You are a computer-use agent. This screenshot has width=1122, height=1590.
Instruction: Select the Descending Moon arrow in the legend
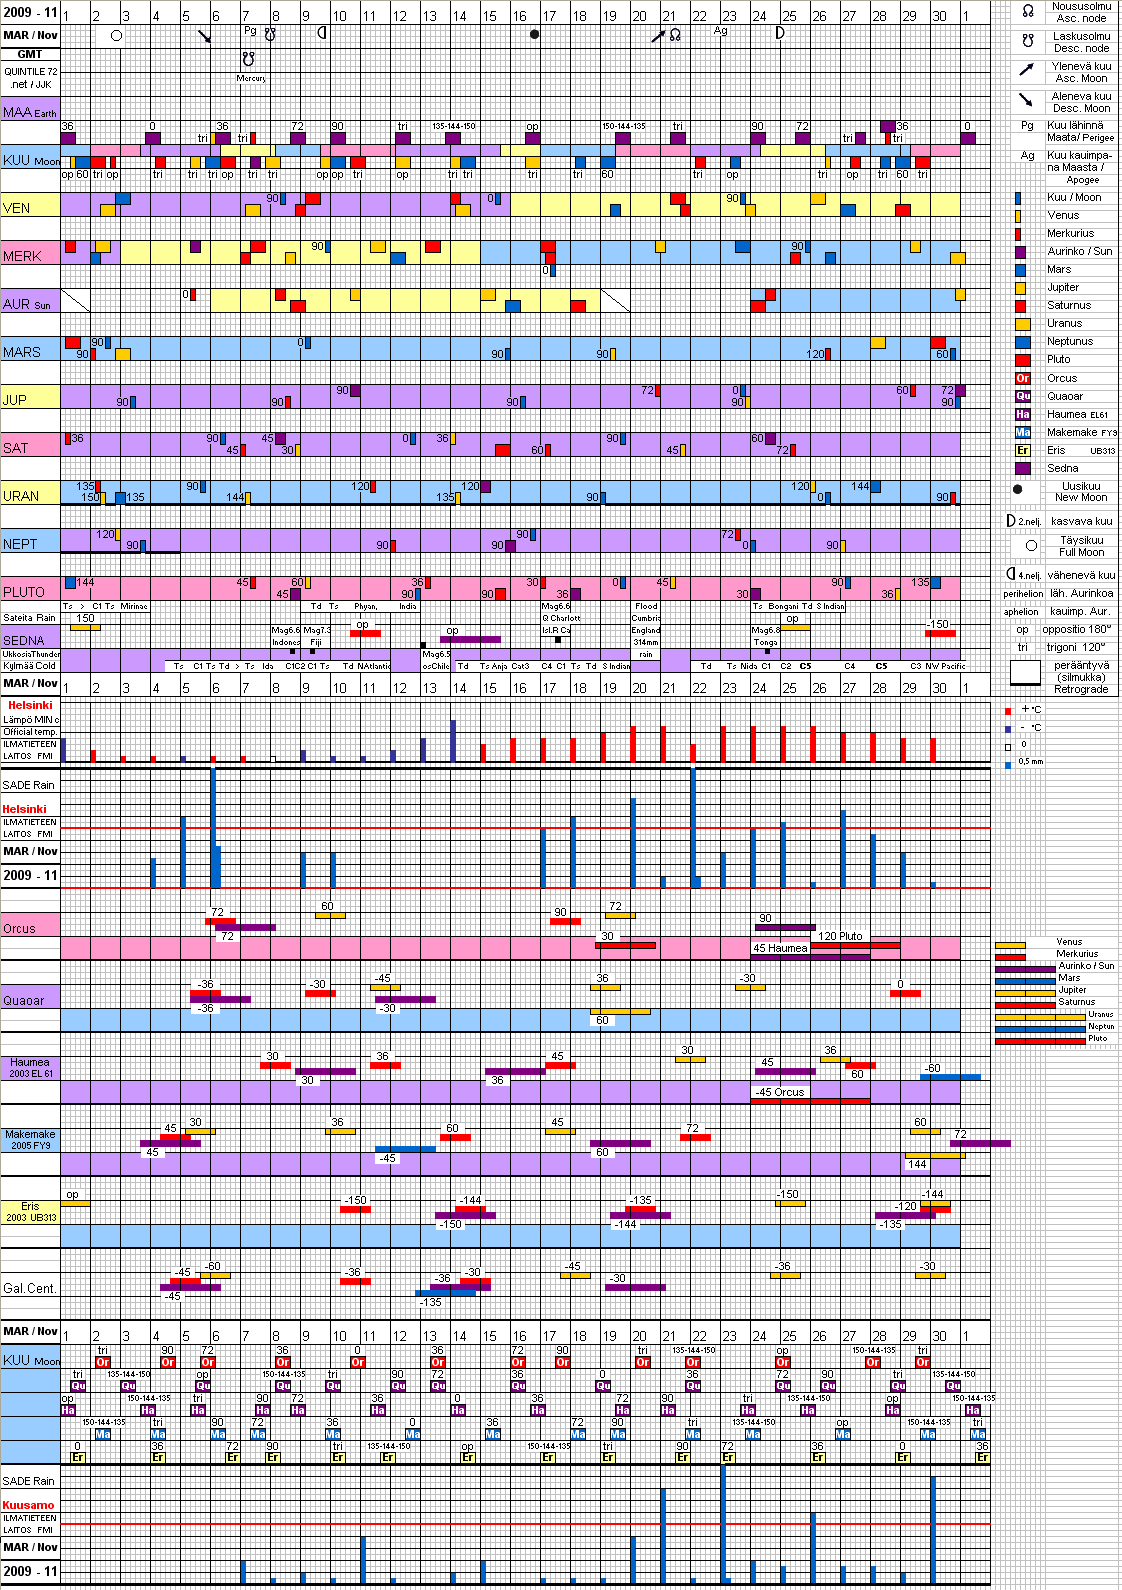[x=1026, y=100]
